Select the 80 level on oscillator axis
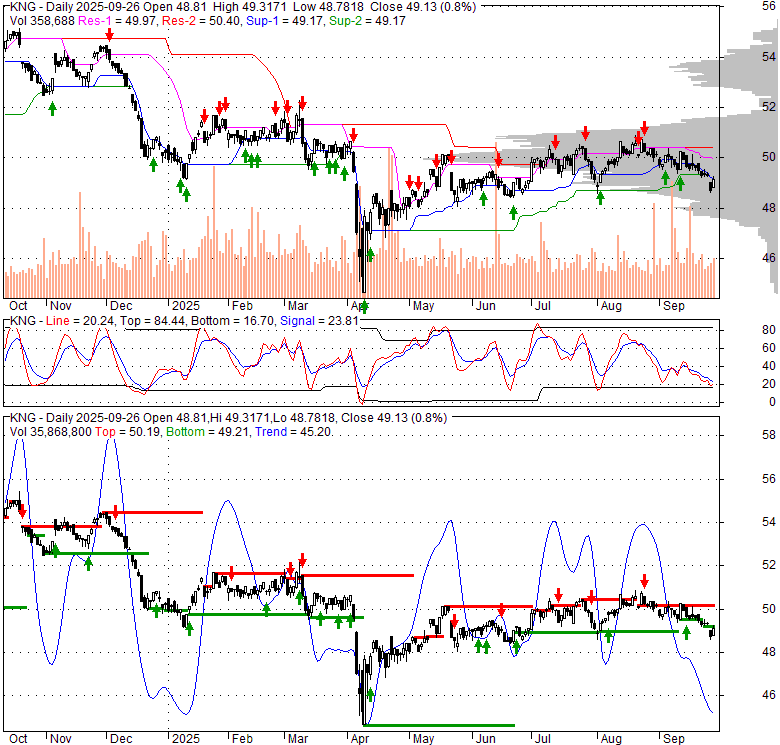 click(769, 330)
